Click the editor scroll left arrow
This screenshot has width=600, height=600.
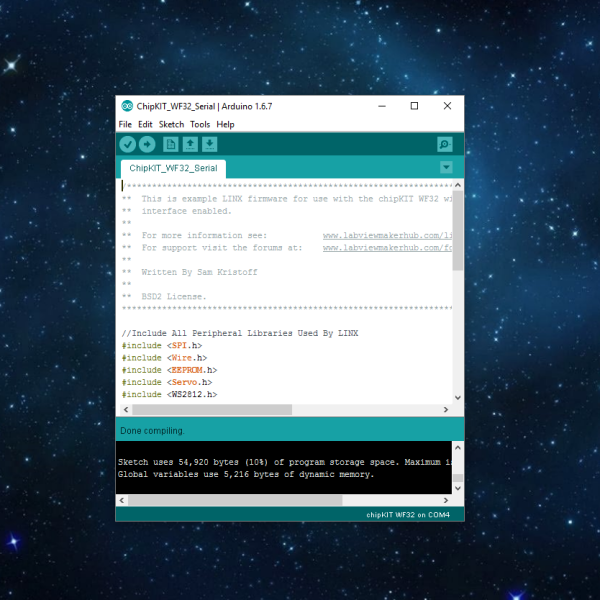click(126, 409)
